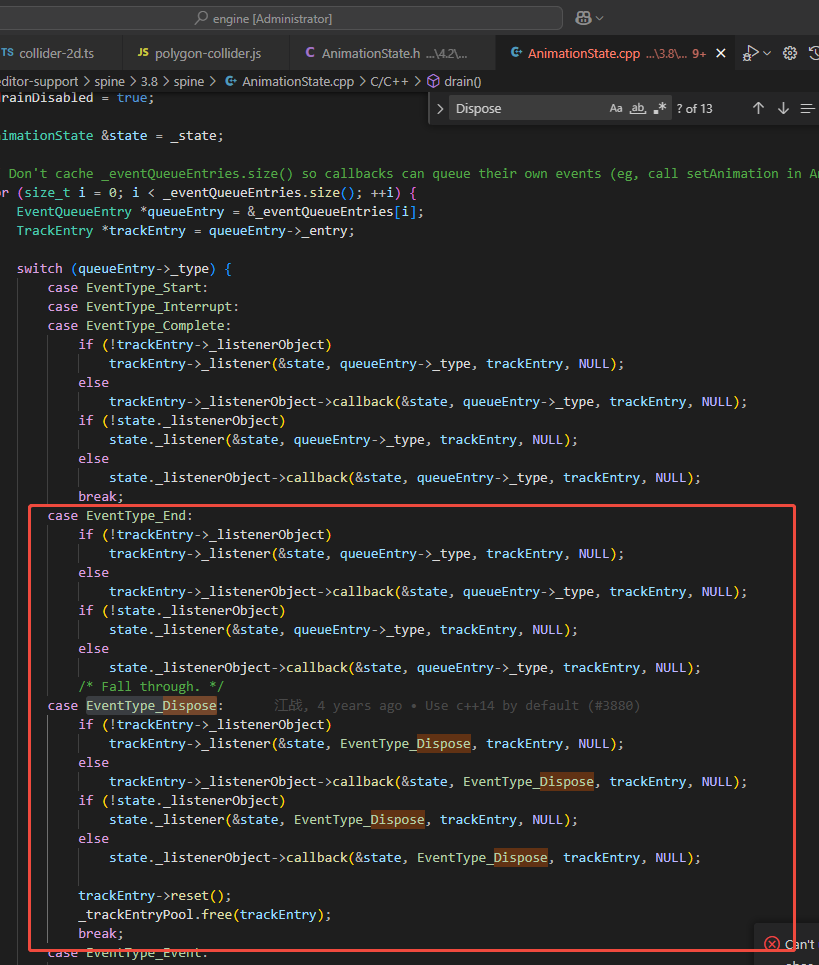This screenshot has width=819, height=965.
Task: Click the JS icon on polygon-collider.js tab
Action: (143, 53)
